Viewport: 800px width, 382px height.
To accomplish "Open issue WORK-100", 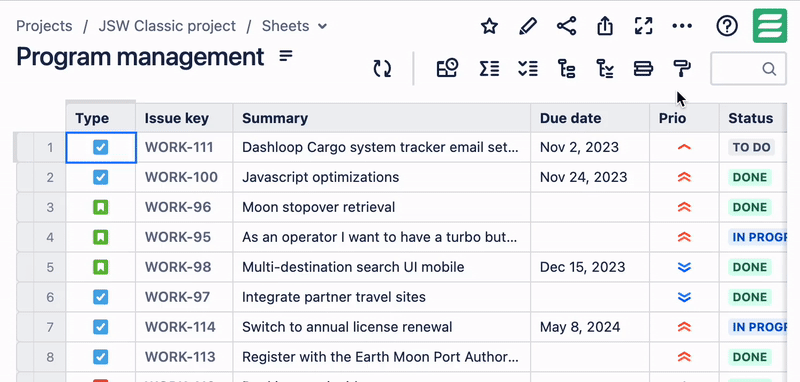I will tap(181, 177).
